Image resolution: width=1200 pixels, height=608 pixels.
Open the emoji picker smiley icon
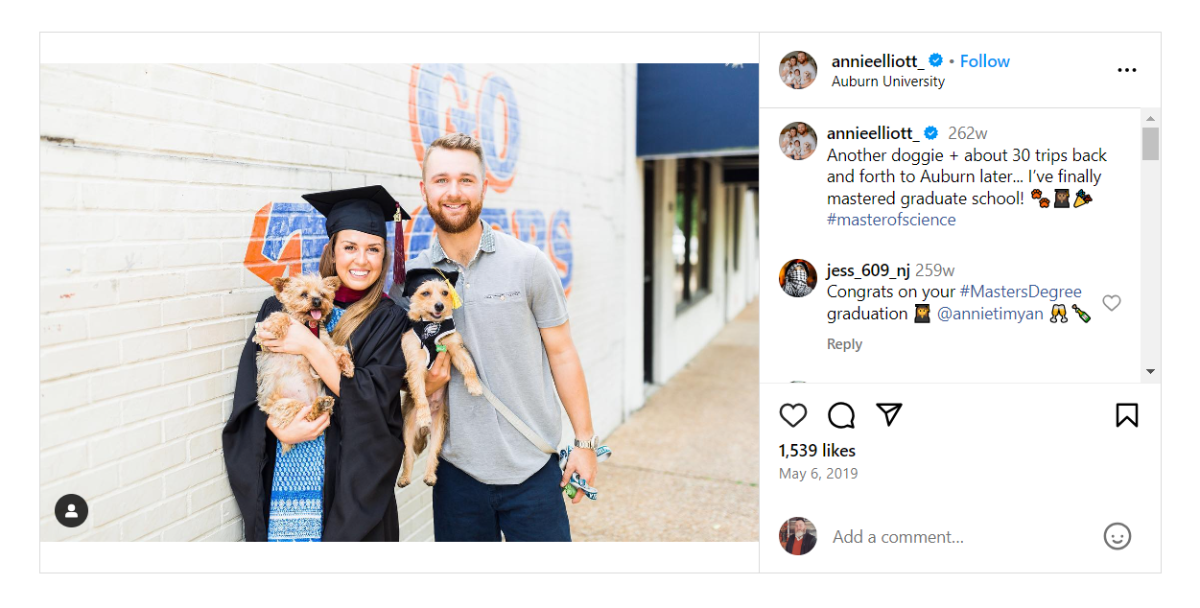point(1117,536)
